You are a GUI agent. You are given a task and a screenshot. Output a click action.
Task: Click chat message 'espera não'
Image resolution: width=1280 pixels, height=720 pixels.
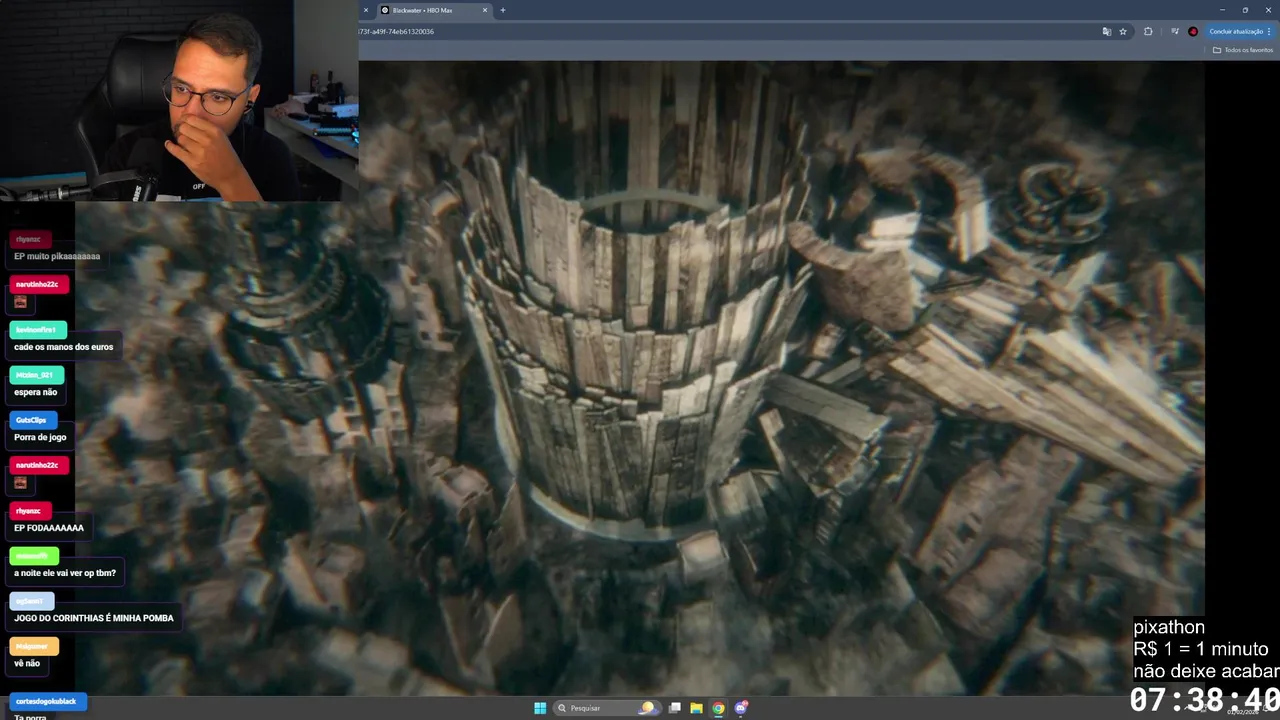(x=36, y=392)
